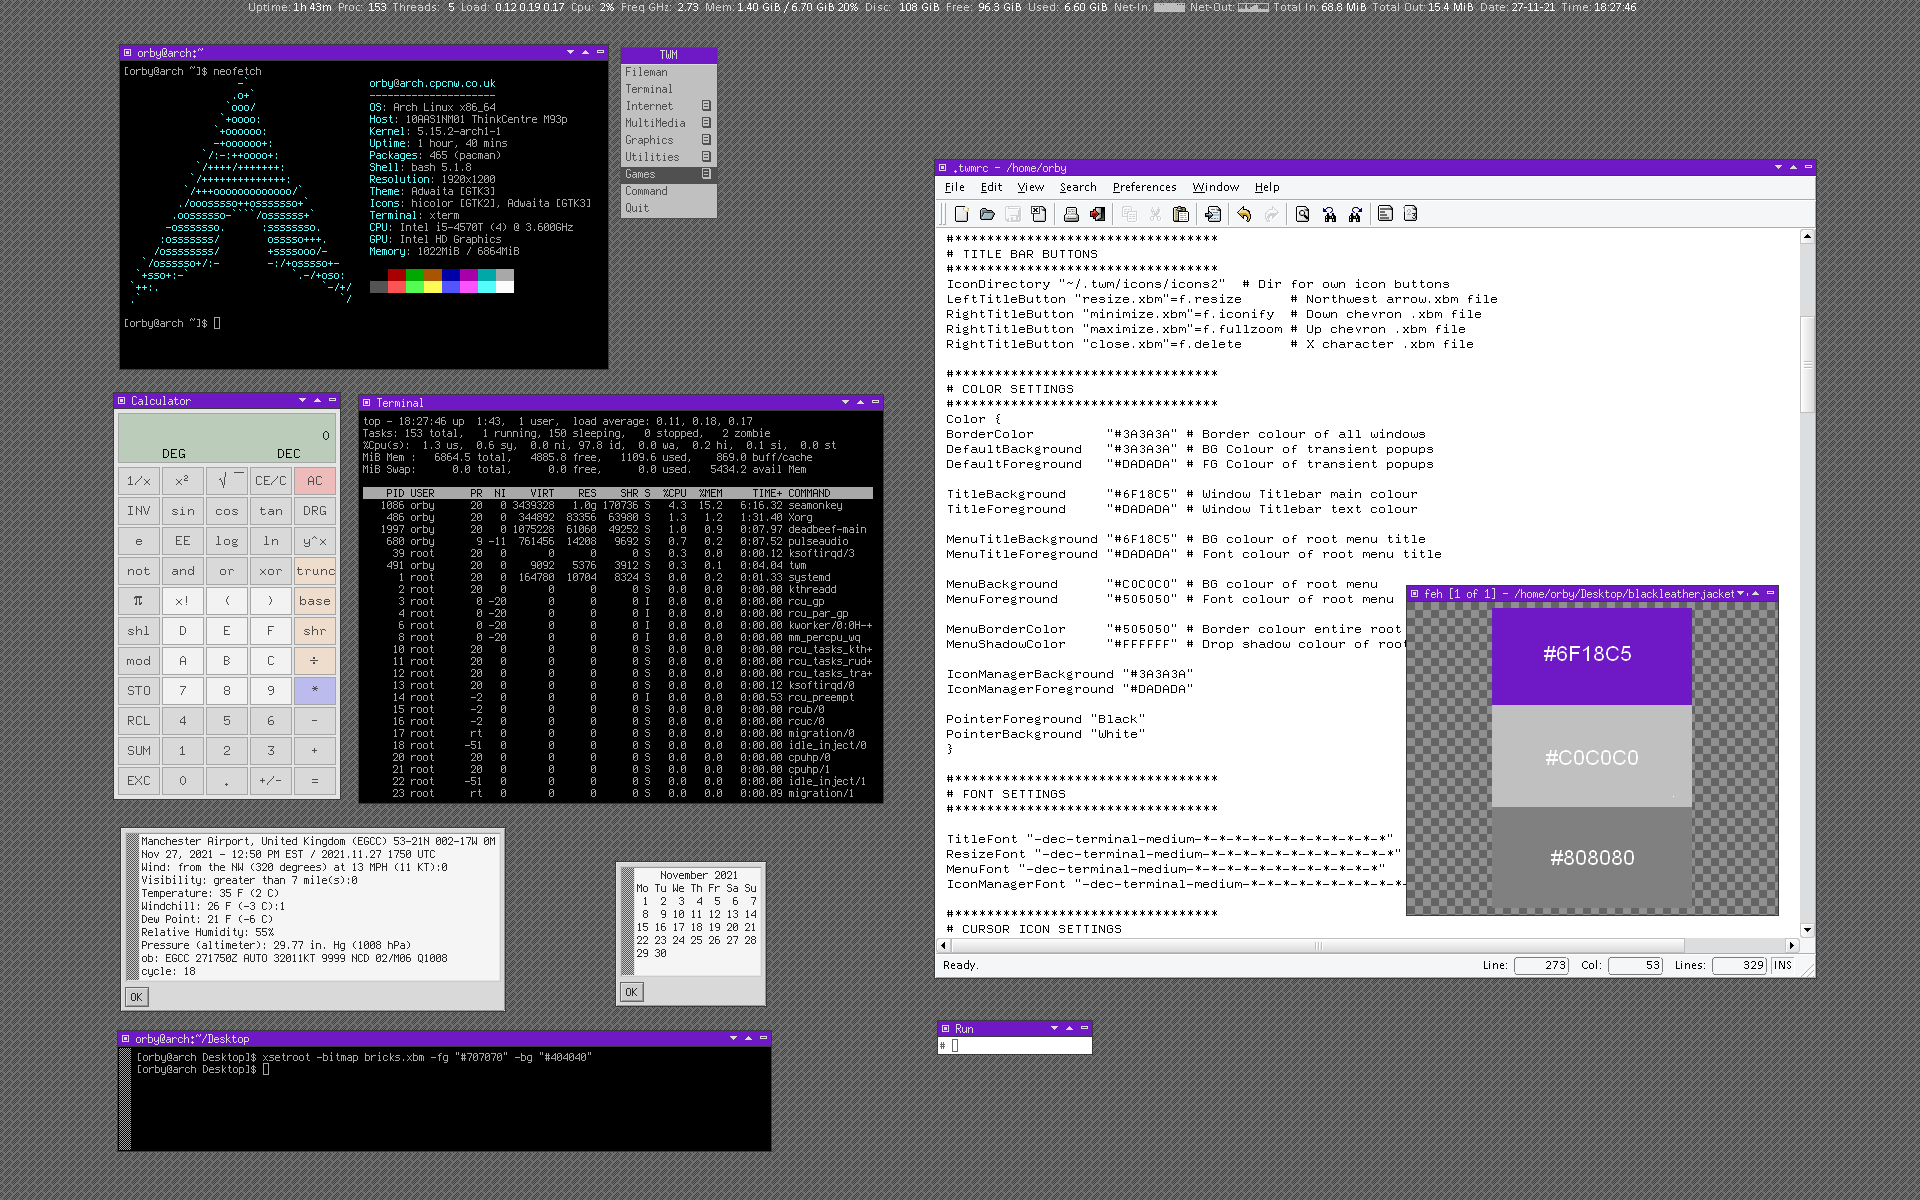Image resolution: width=1920 pixels, height=1200 pixels.
Task: Open the Window menu in editor
Action: click(1215, 187)
